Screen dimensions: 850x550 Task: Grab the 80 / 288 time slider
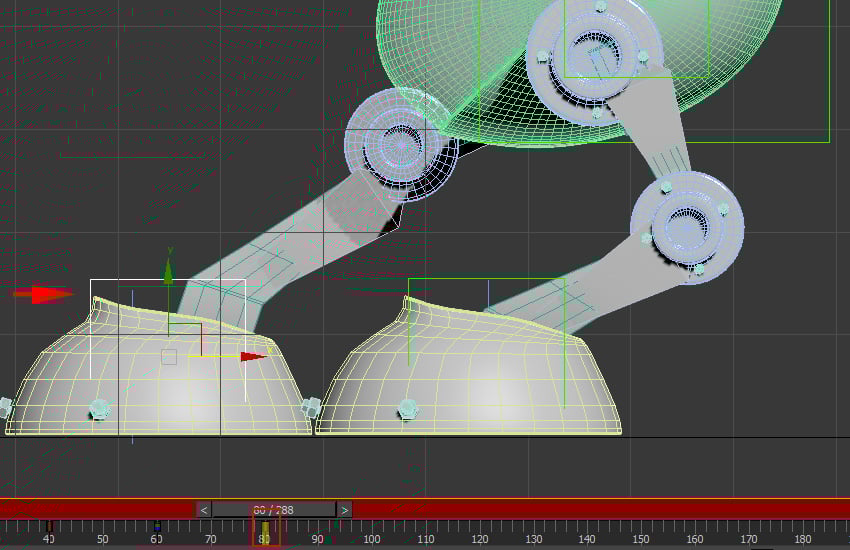pos(274,510)
